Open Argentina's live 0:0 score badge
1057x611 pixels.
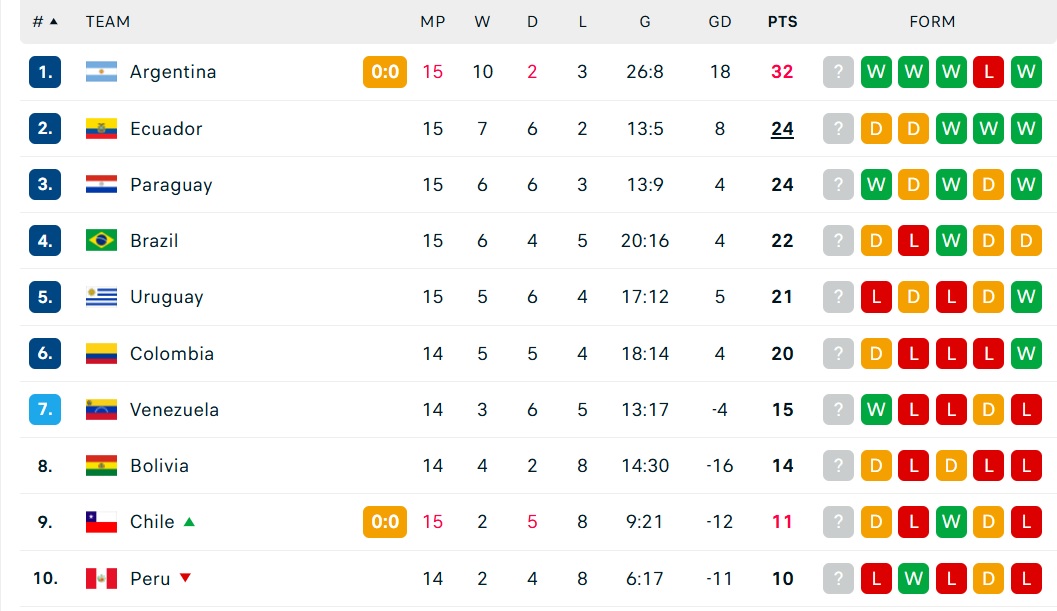tap(385, 71)
